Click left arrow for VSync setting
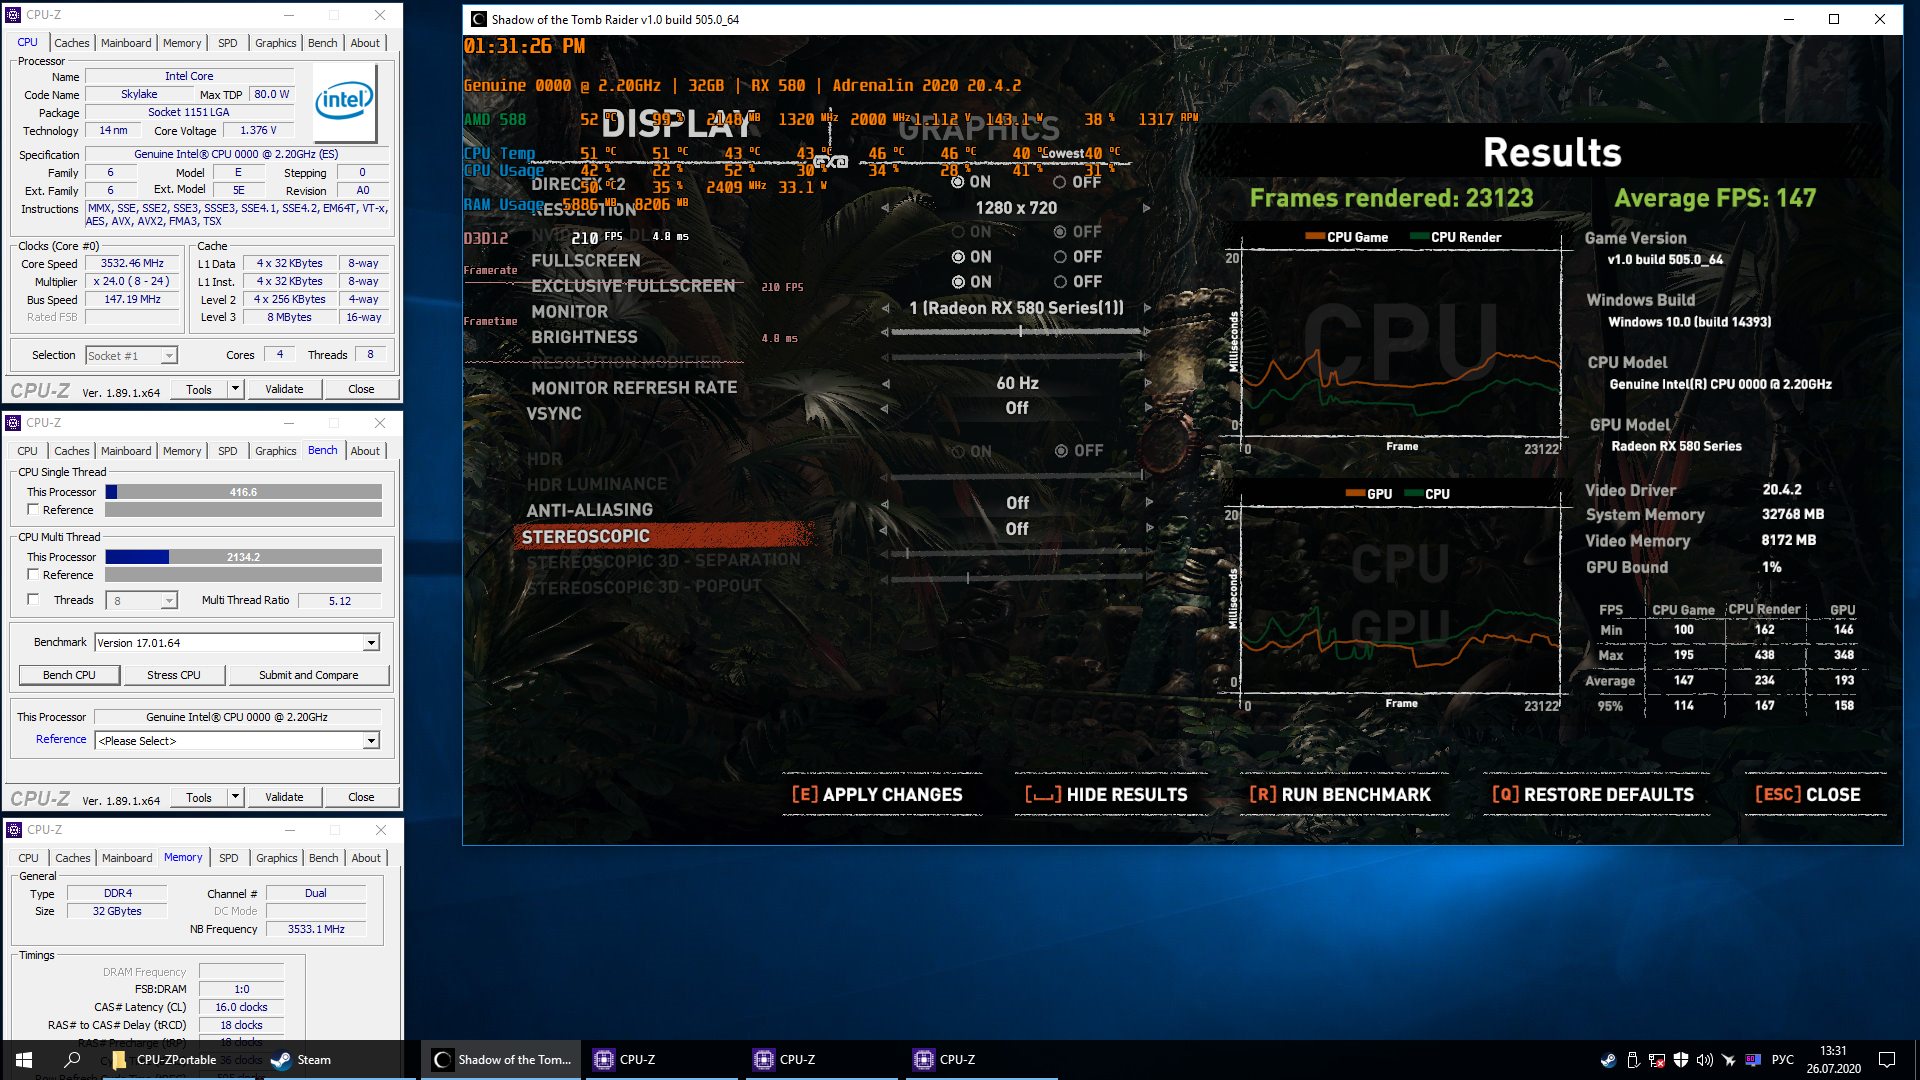The image size is (1920, 1080). point(885,408)
